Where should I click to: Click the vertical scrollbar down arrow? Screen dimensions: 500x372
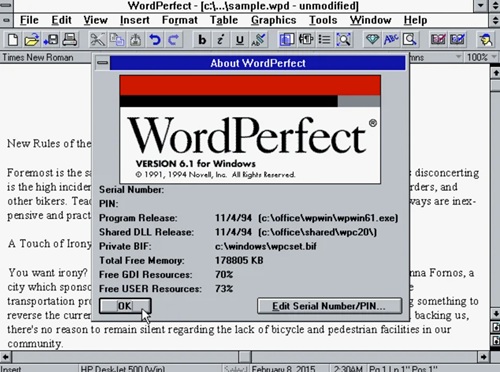coord(495,313)
